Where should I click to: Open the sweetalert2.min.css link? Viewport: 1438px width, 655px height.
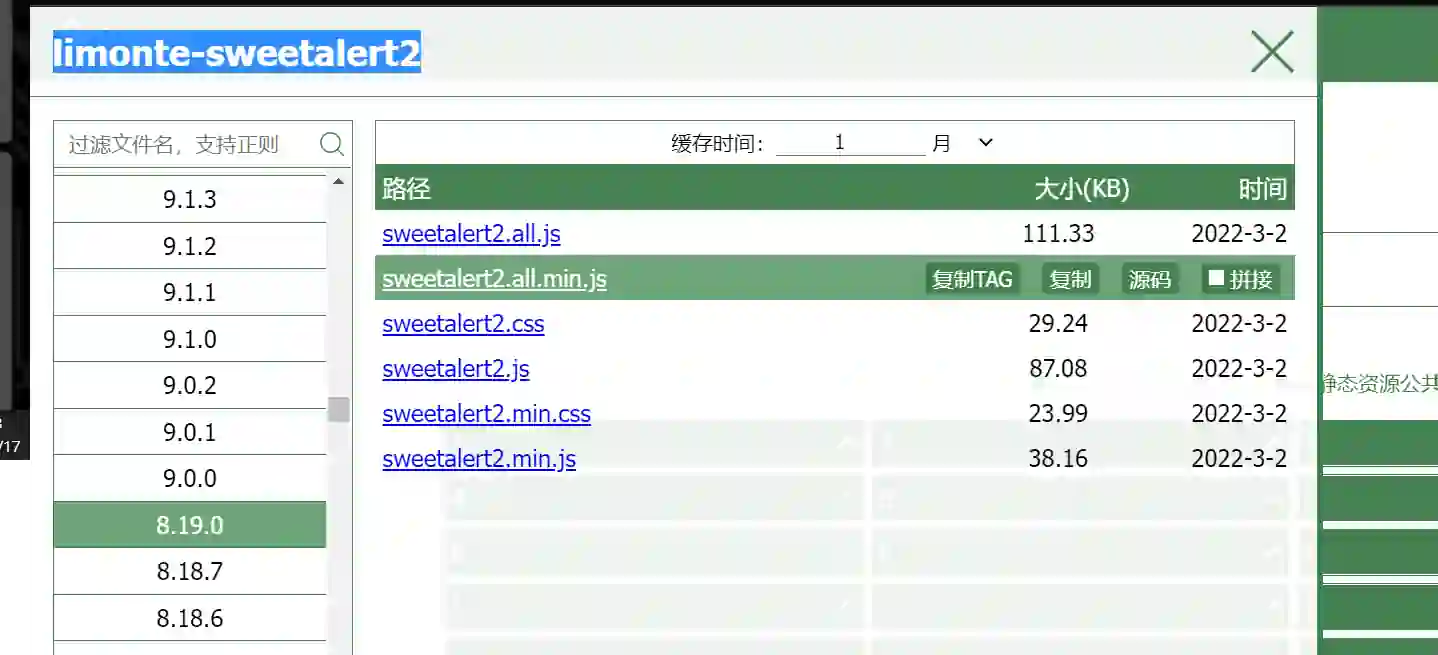click(486, 414)
